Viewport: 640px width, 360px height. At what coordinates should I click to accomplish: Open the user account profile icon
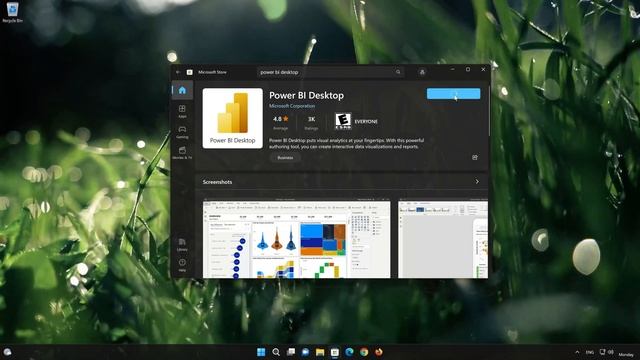pyautogui.click(x=422, y=72)
